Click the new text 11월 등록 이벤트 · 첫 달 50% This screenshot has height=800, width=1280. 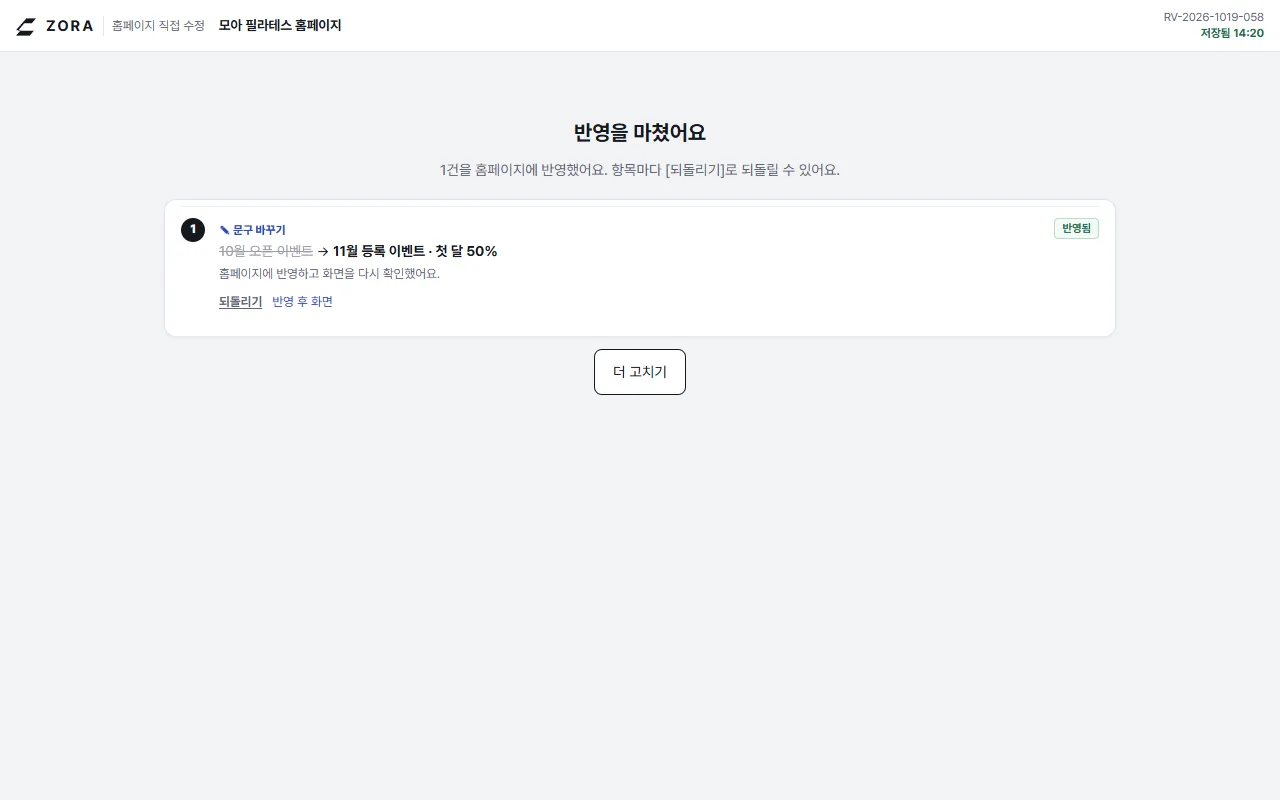tap(415, 251)
